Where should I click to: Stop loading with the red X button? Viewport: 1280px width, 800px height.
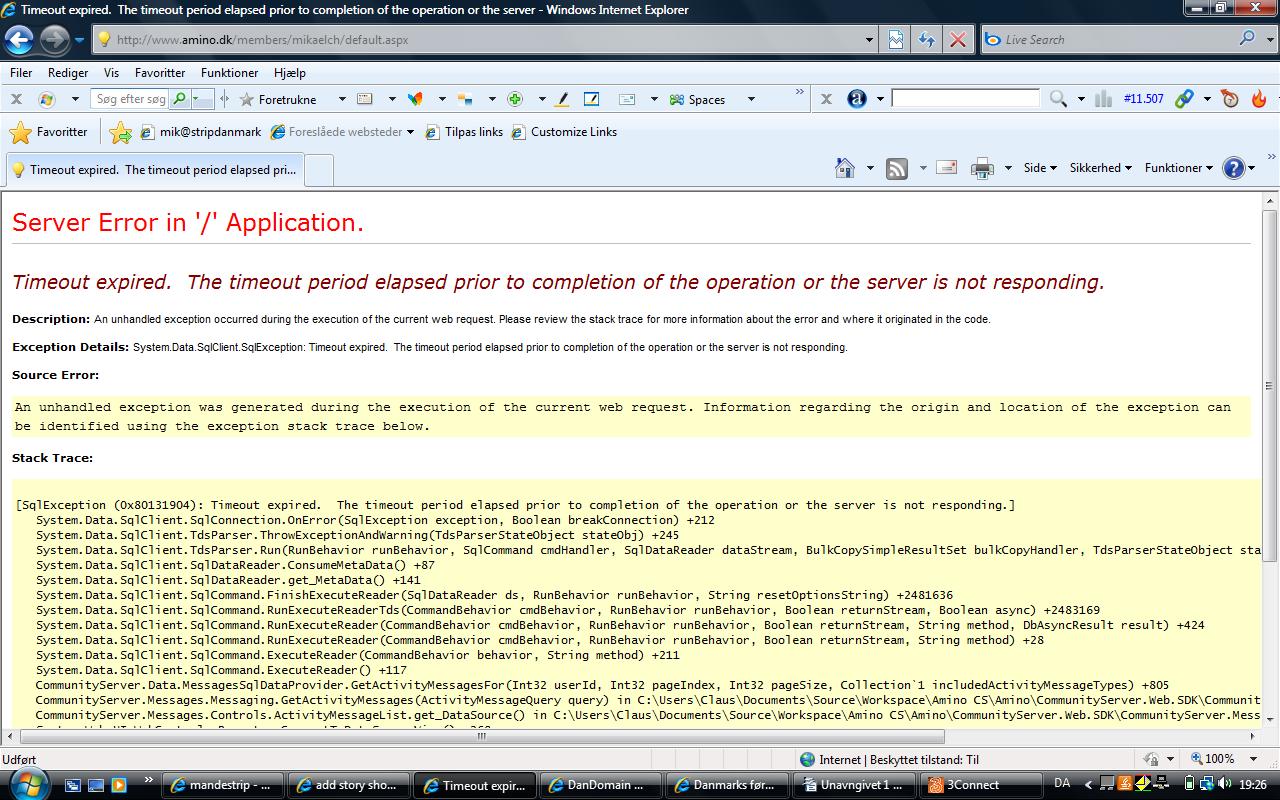coord(958,40)
